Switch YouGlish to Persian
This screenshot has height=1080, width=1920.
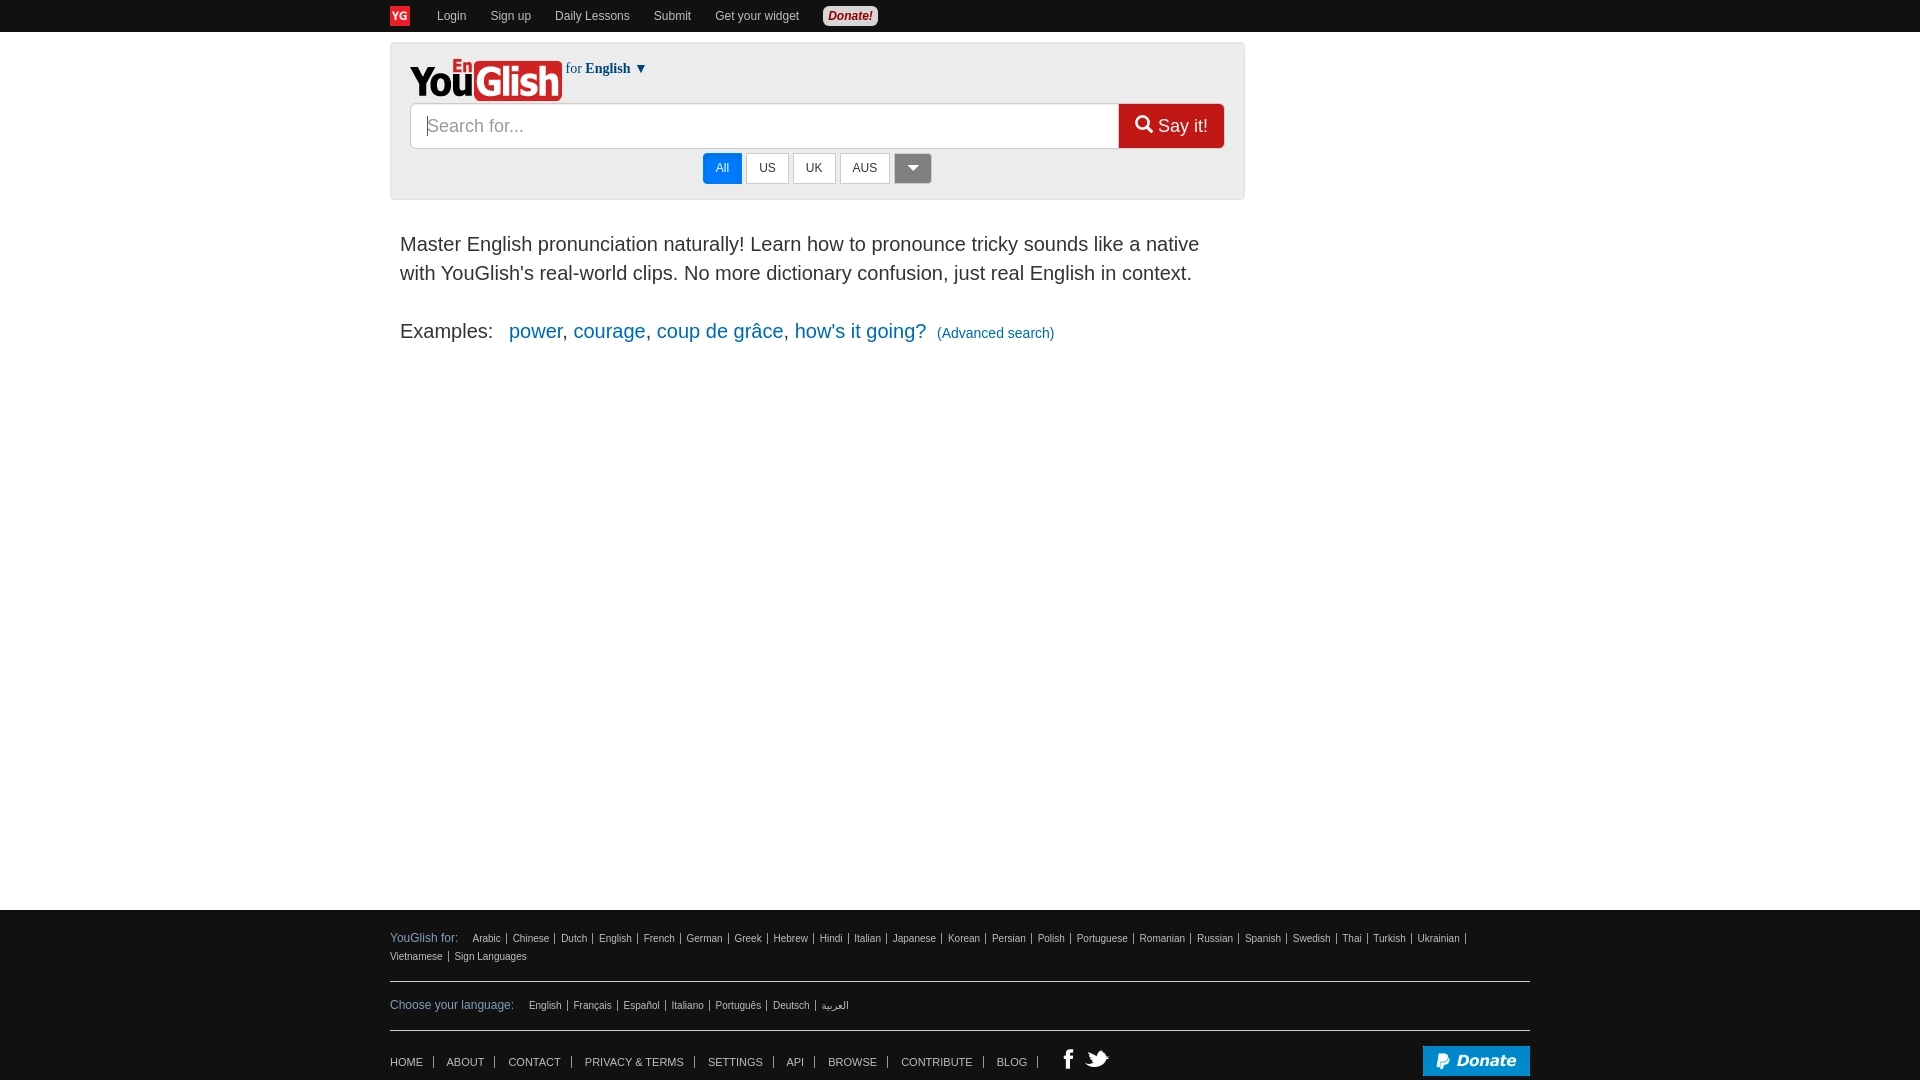[1009, 939]
